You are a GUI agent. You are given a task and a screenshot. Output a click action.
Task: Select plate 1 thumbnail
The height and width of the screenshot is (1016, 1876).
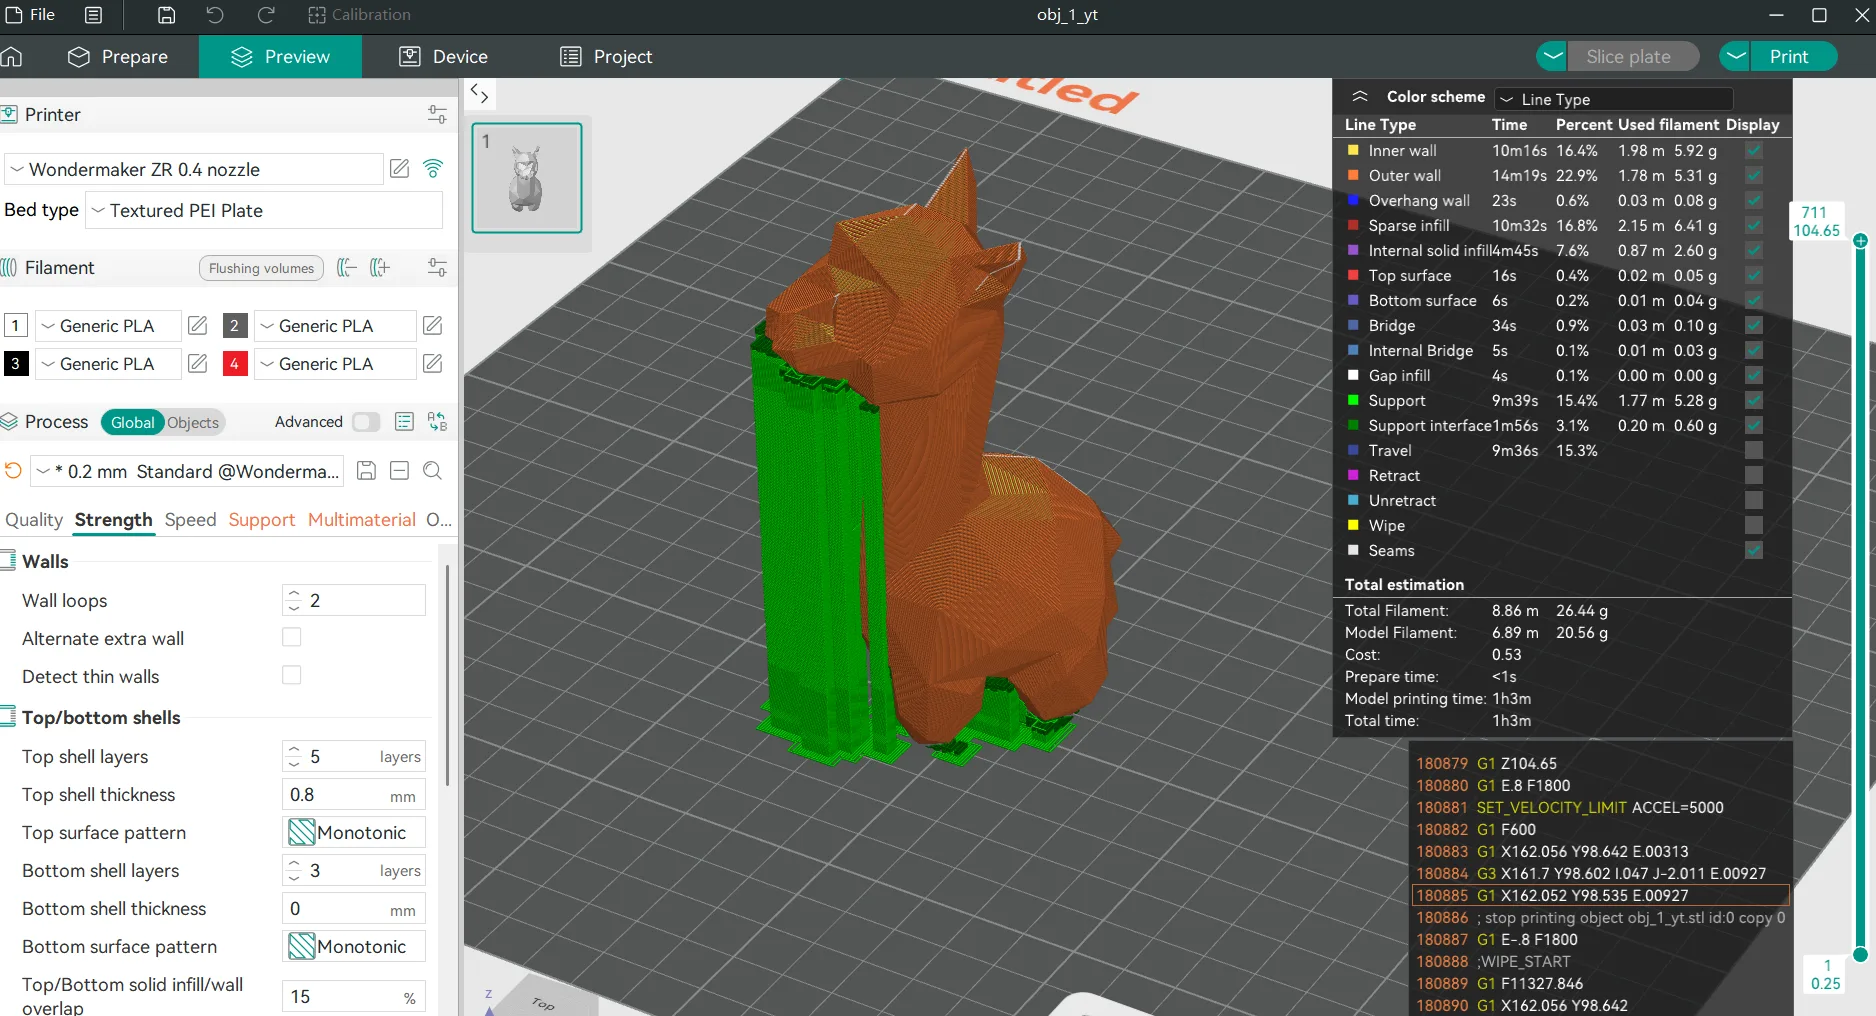pyautogui.click(x=527, y=178)
